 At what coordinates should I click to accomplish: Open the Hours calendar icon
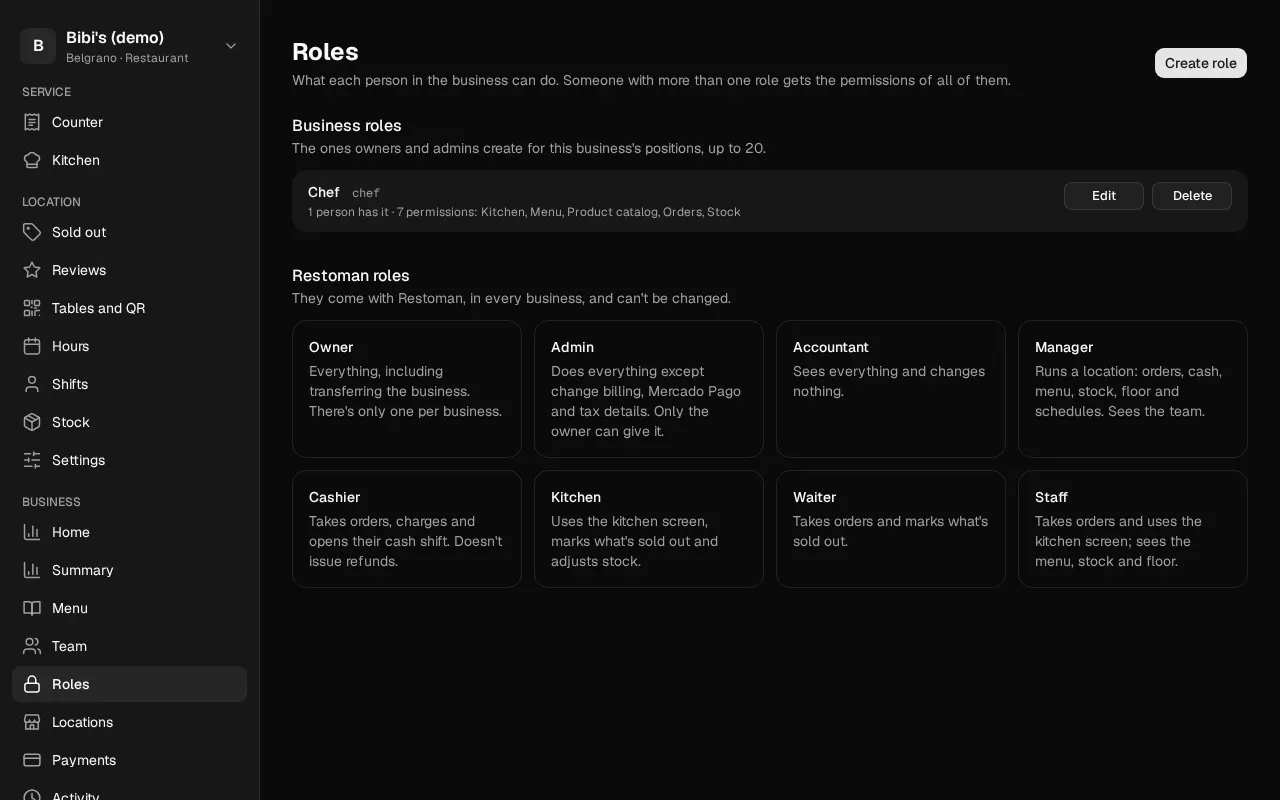tap(32, 346)
